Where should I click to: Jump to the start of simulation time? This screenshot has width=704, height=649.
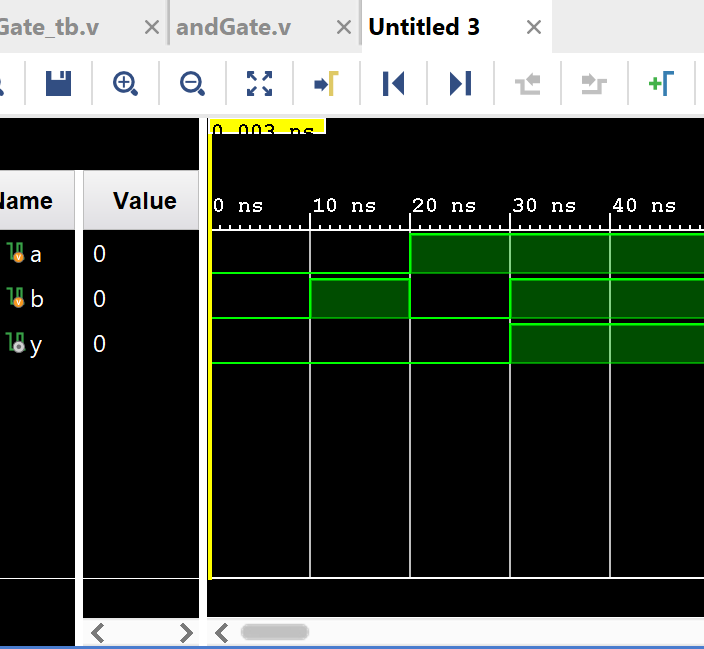pyautogui.click(x=393, y=84)
